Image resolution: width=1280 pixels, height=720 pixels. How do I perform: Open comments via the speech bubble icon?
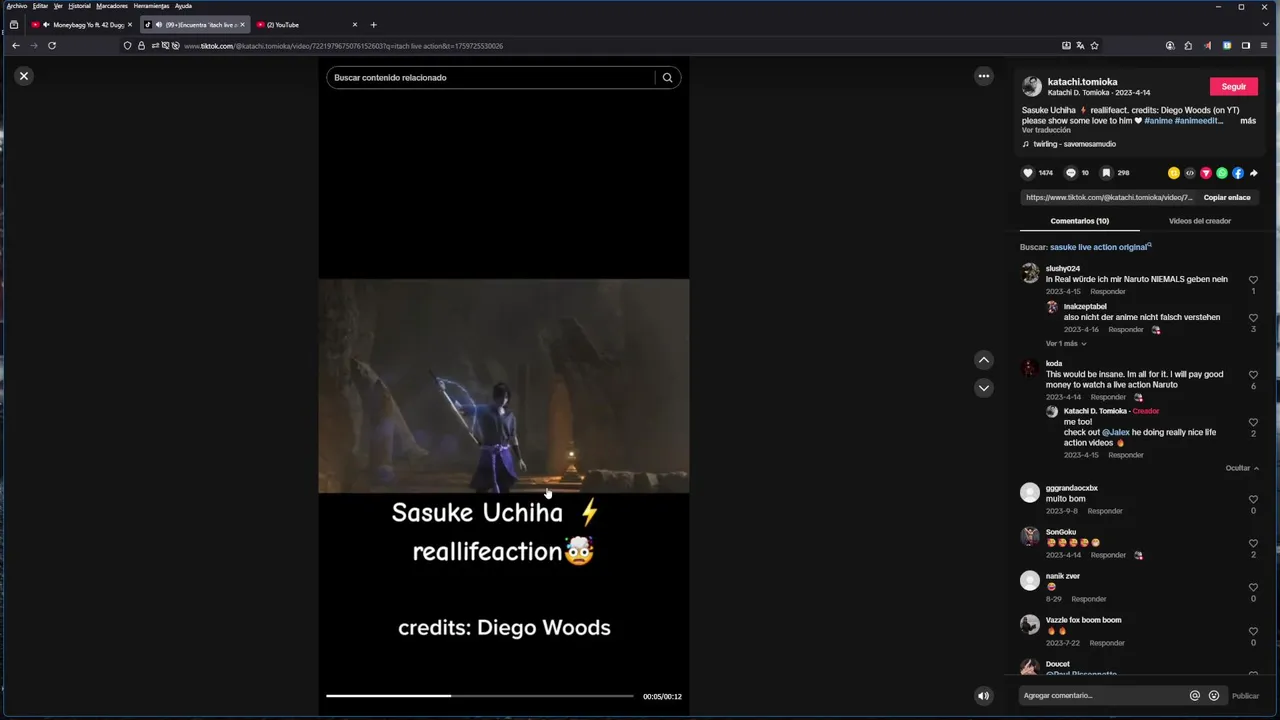pos(1071,173)
